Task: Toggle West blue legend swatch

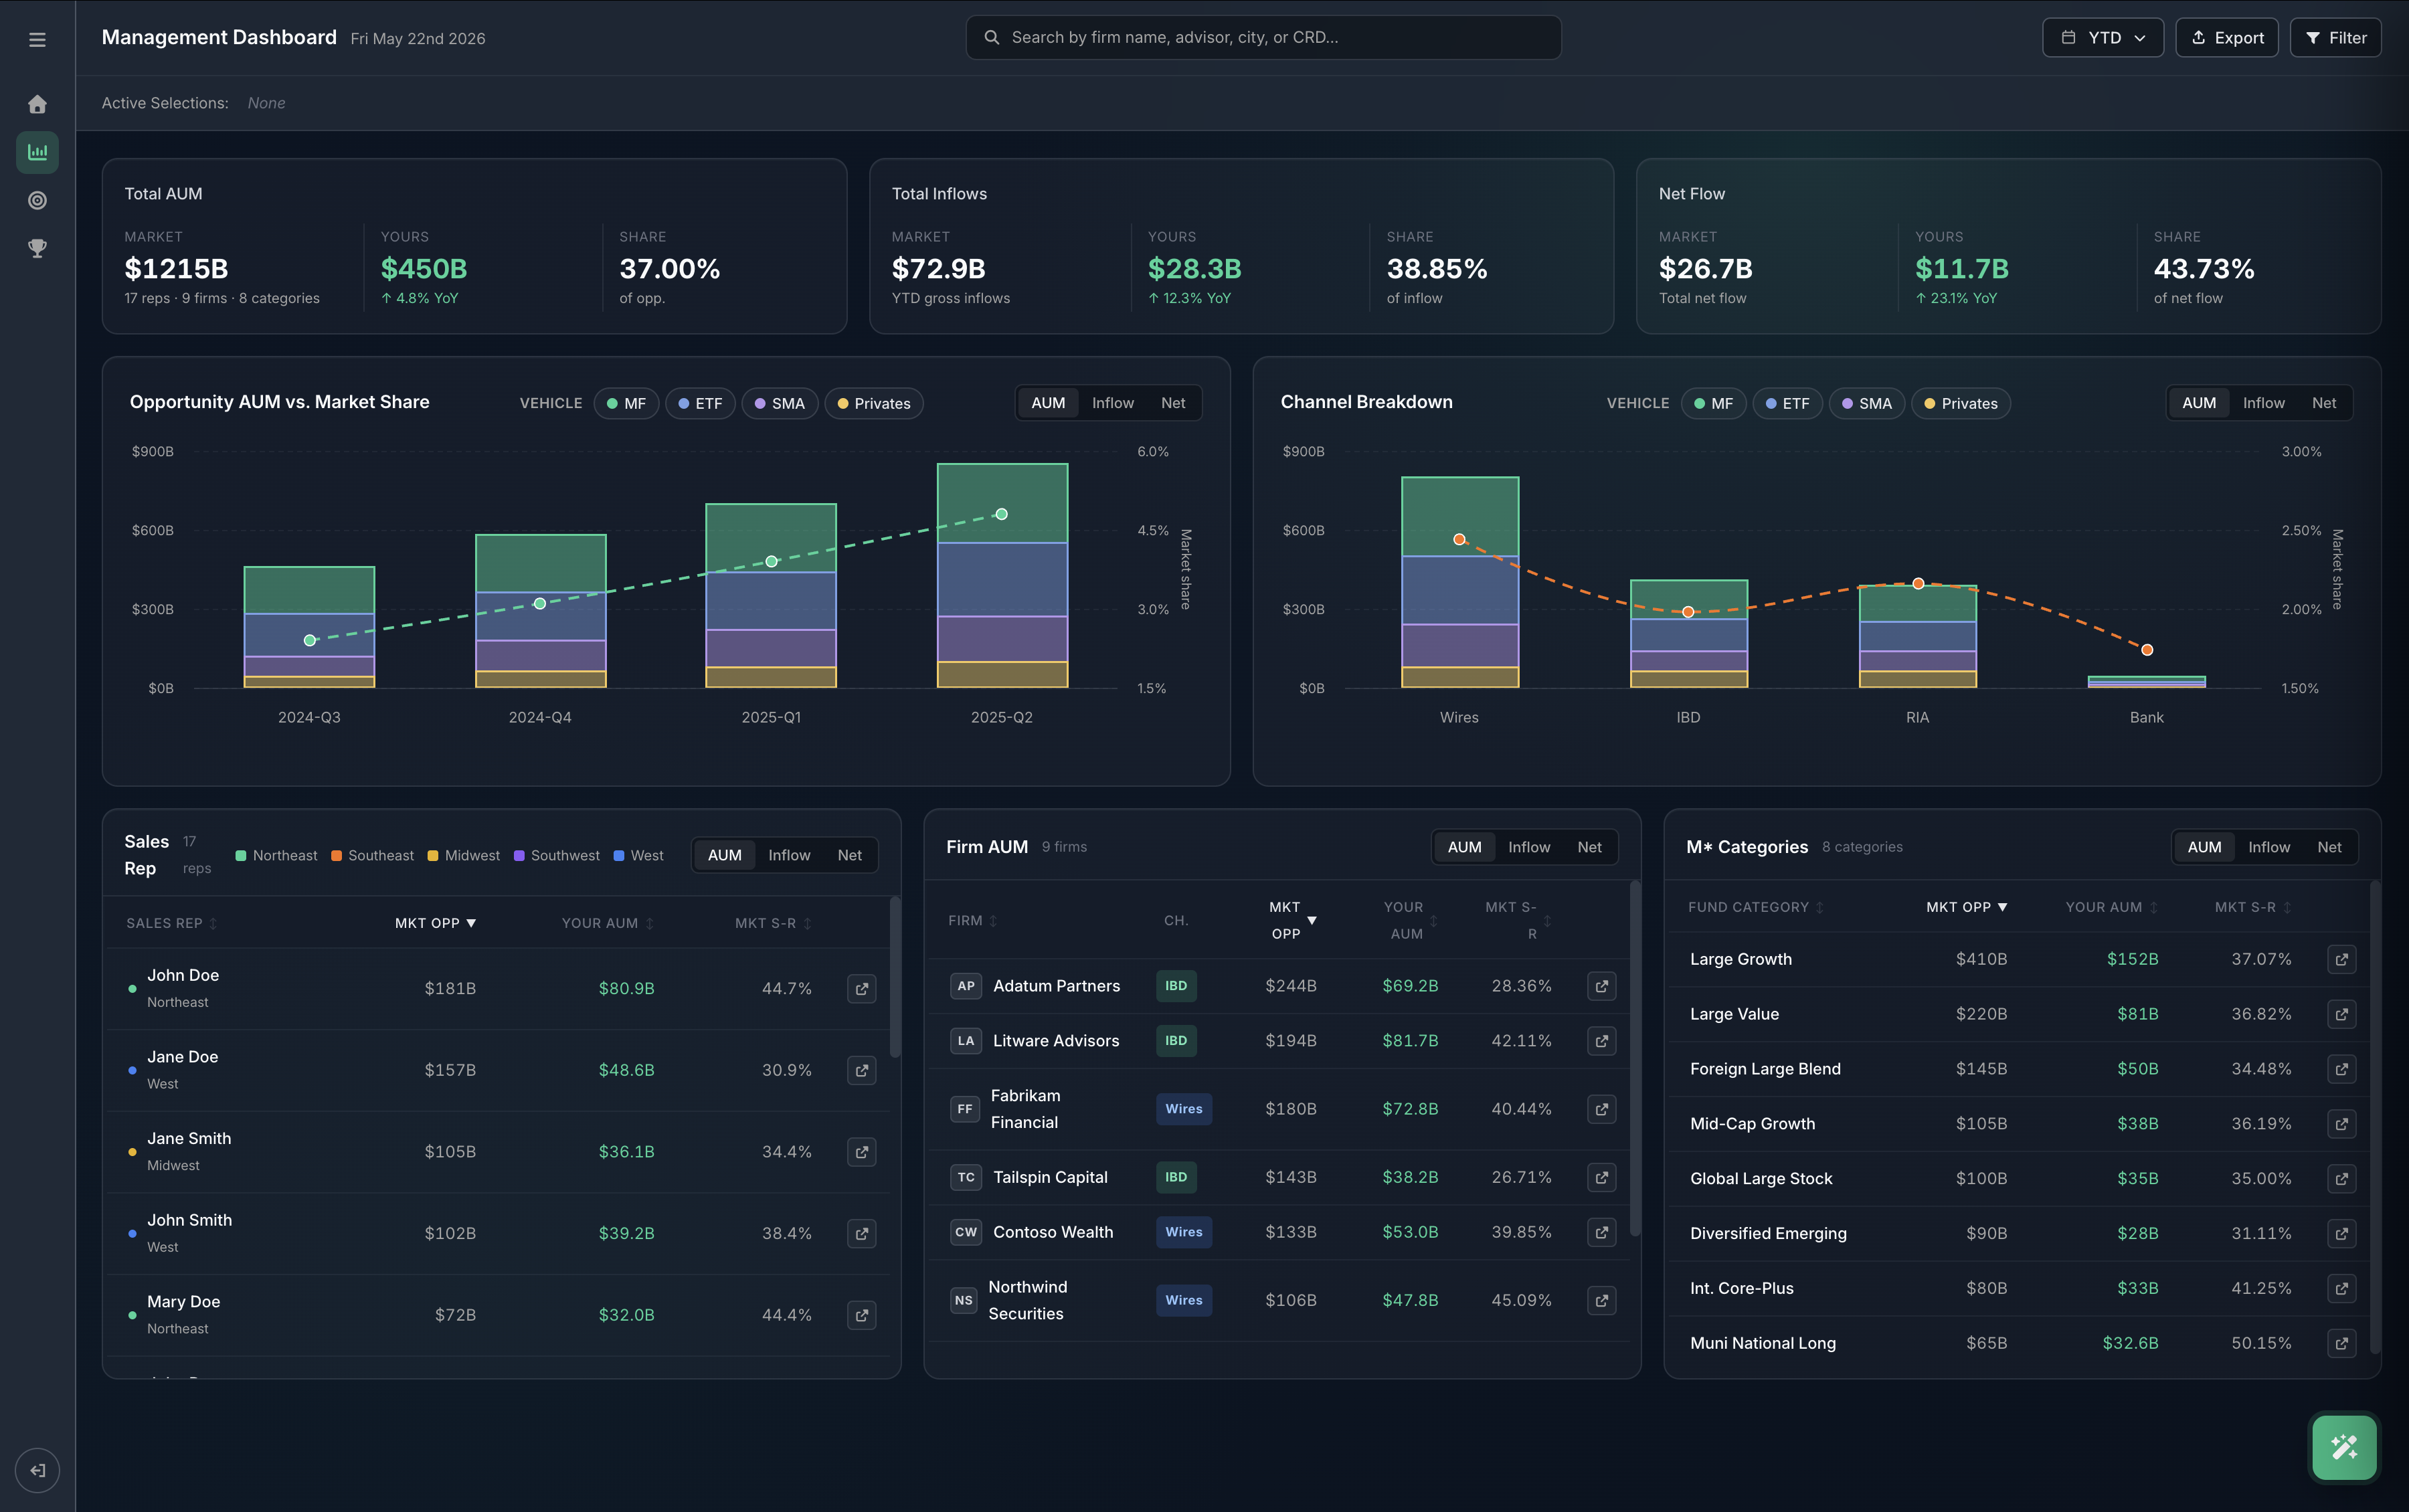Action: click(619, 855)
